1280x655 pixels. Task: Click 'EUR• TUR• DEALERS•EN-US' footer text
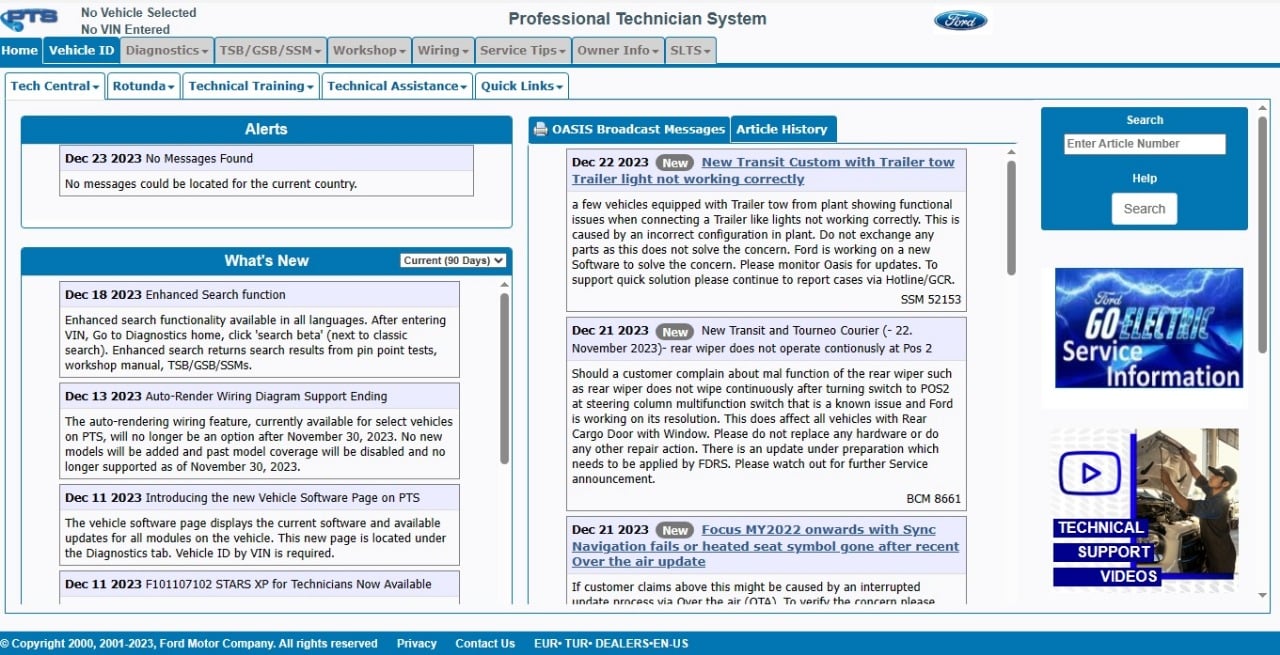coord(611,643)
